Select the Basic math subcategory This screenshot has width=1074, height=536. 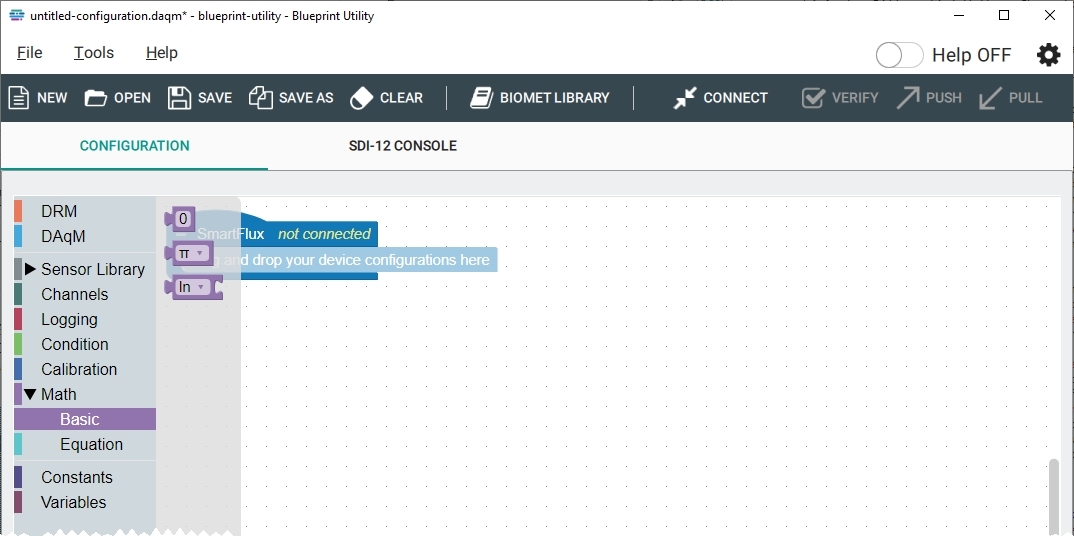[85, 419]
